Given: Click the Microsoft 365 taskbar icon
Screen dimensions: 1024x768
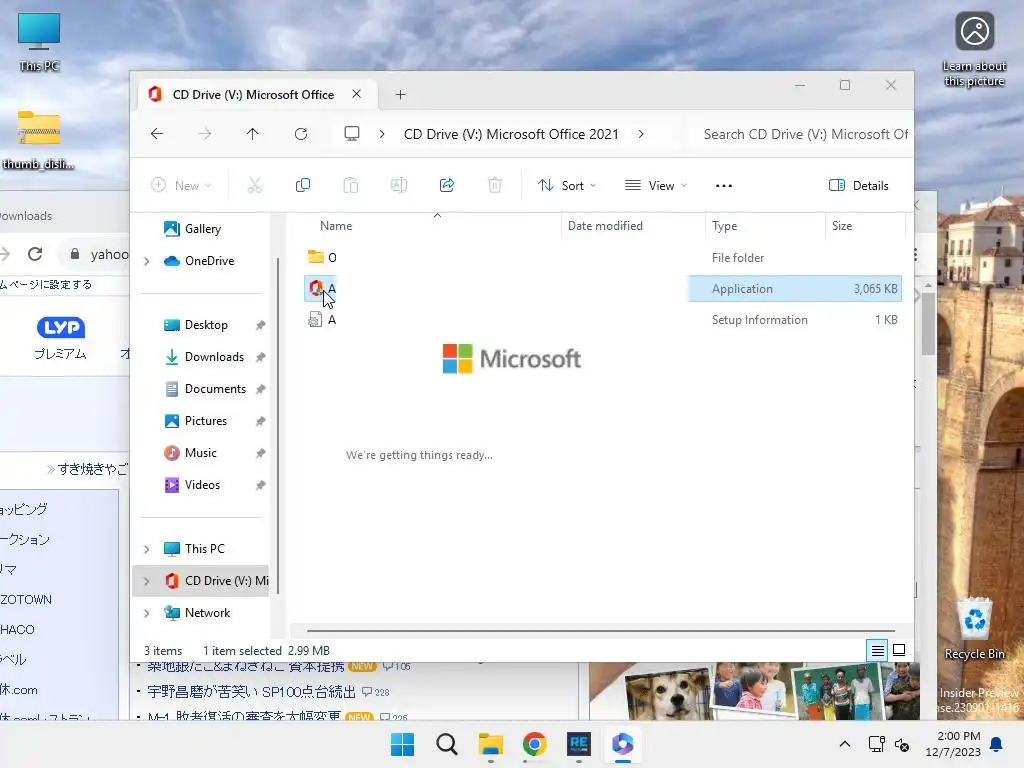Looking at the screenshot, I should [x=622, y=744].
